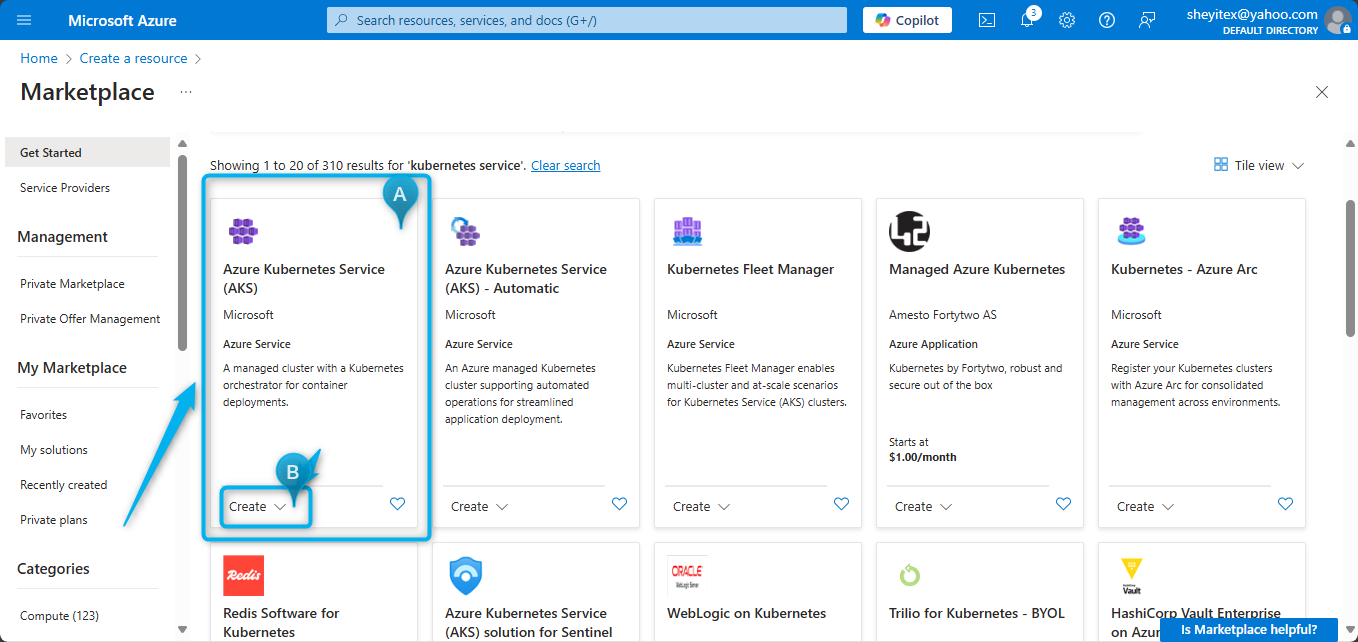Open the Azure portal hamburger menu
This screenshot has width=1358, height=642.
25,20
